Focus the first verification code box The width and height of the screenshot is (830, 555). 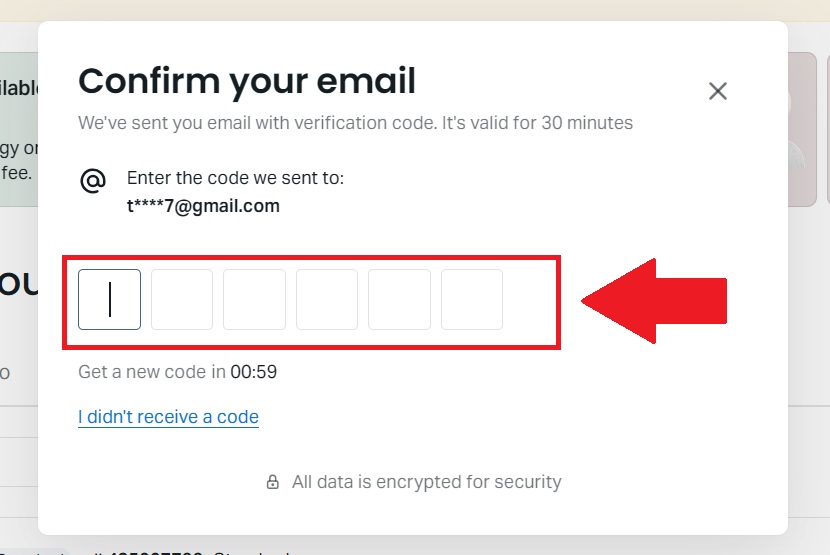(x=110, y=299)
